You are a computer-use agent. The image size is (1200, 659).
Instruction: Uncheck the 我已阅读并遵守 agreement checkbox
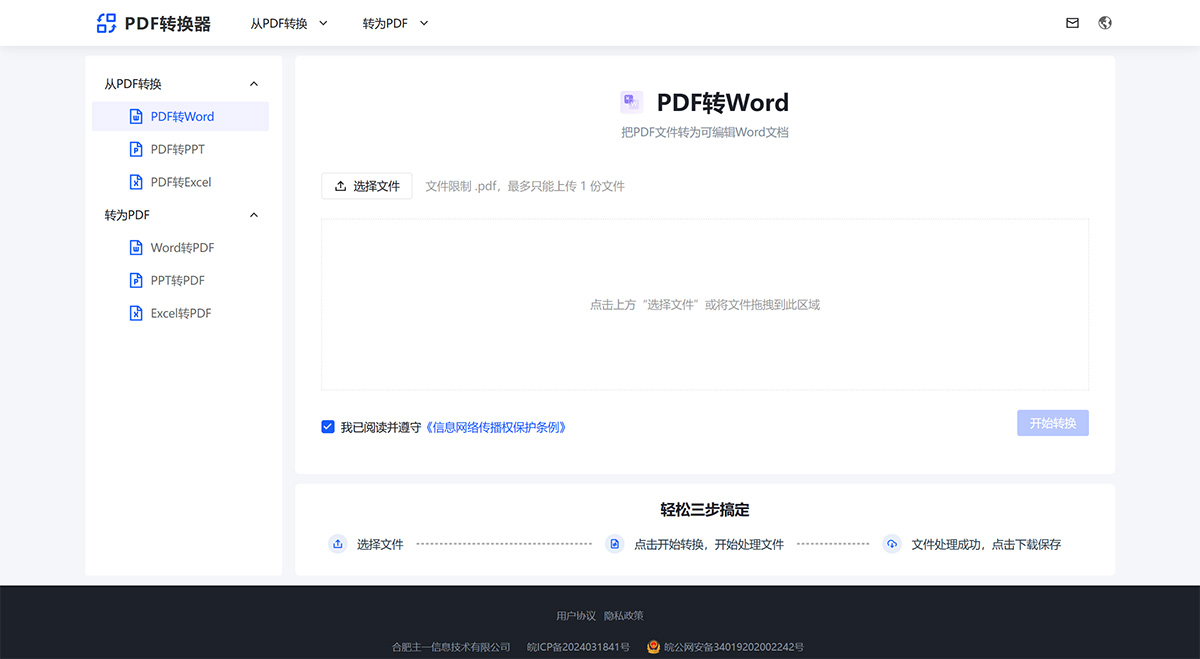(328, 426)
